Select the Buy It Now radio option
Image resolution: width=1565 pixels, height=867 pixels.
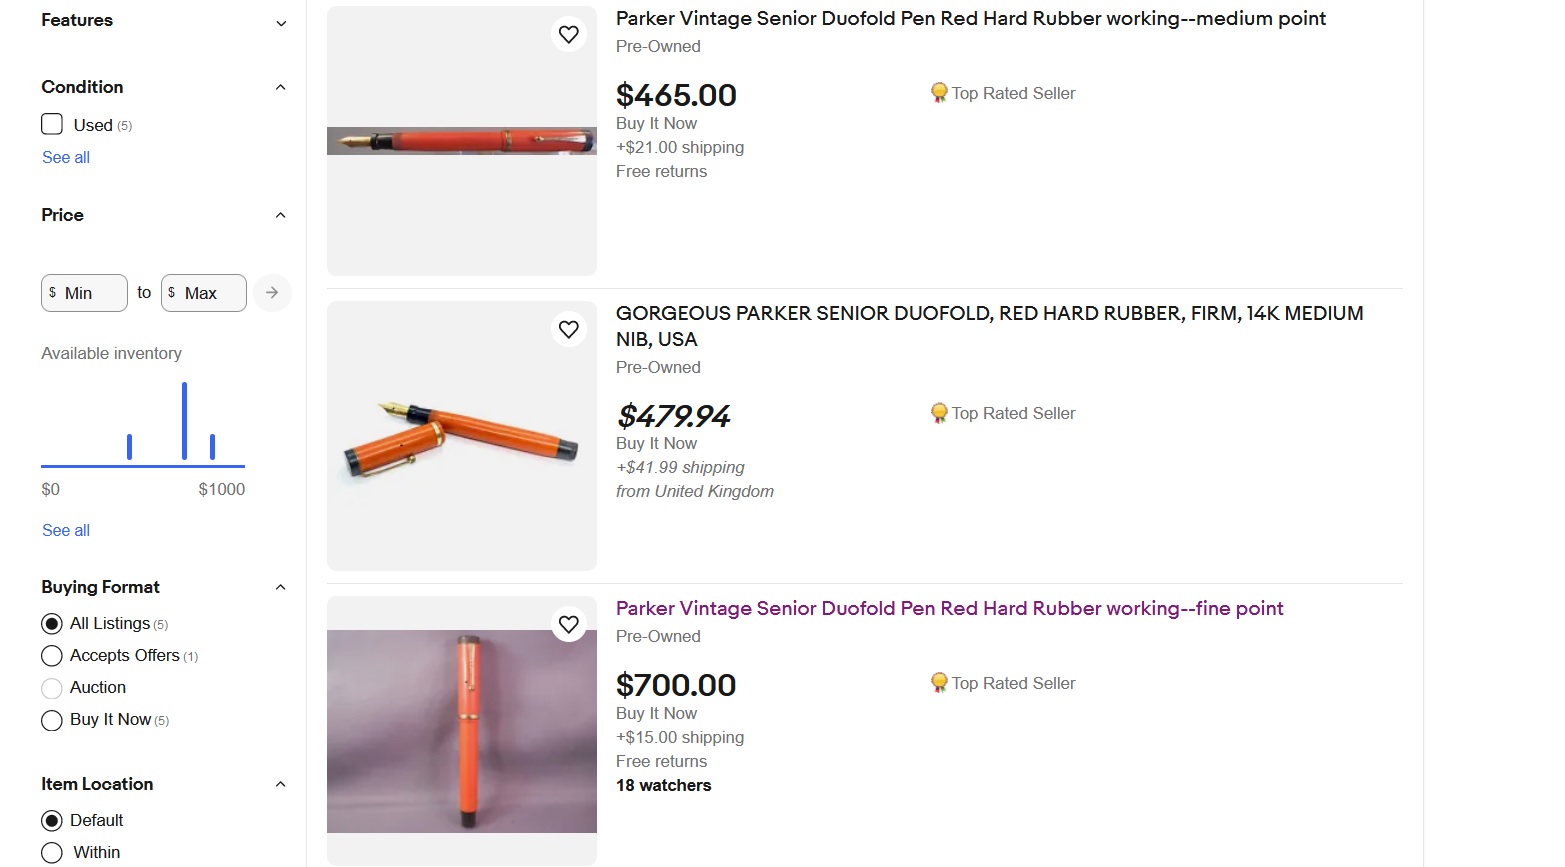52,720
